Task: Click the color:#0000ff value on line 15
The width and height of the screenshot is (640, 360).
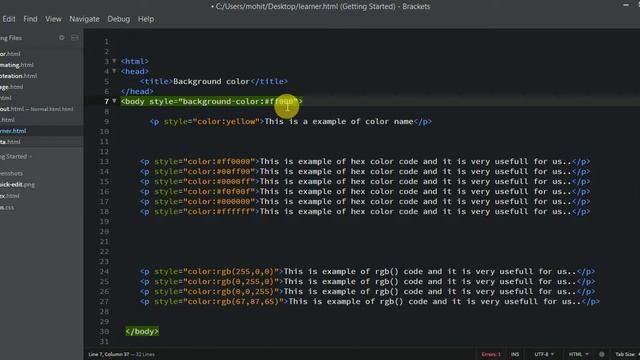Action: 219,181
